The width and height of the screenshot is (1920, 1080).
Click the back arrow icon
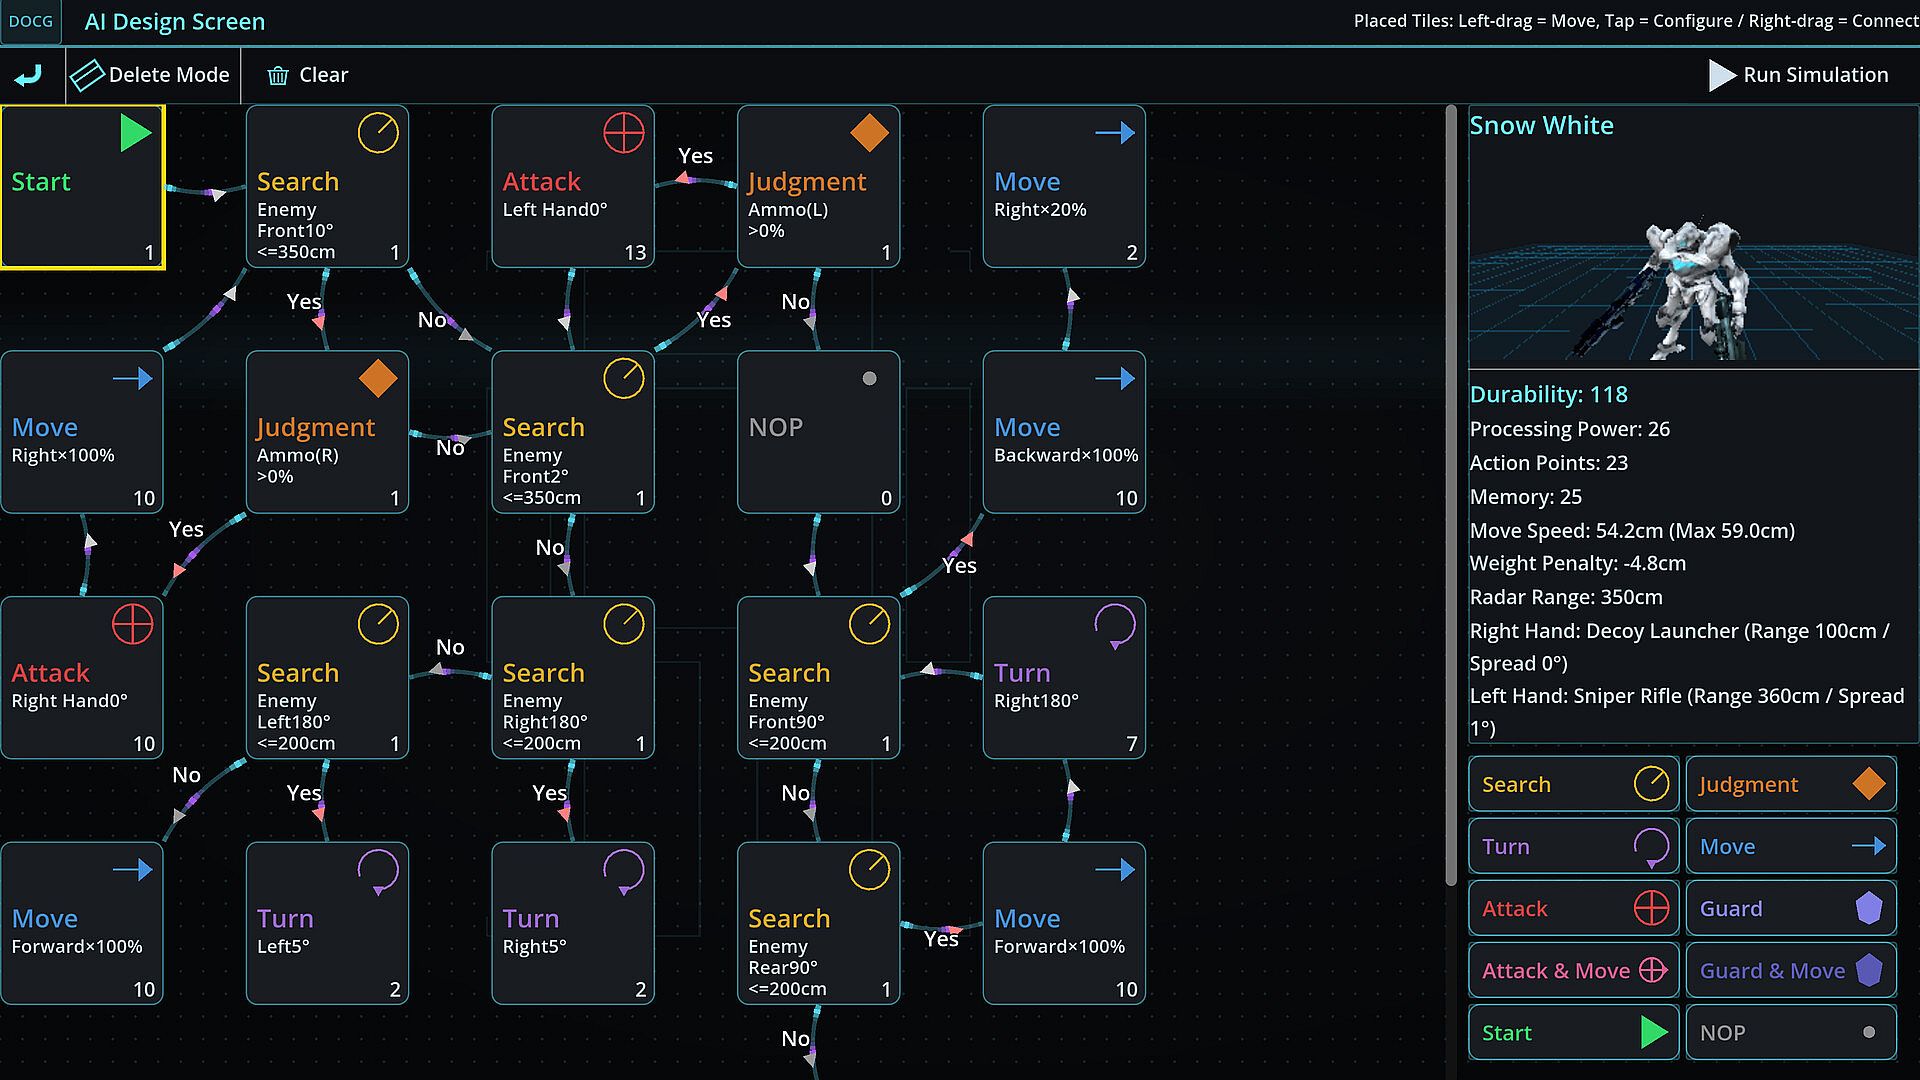coord(29,75)
